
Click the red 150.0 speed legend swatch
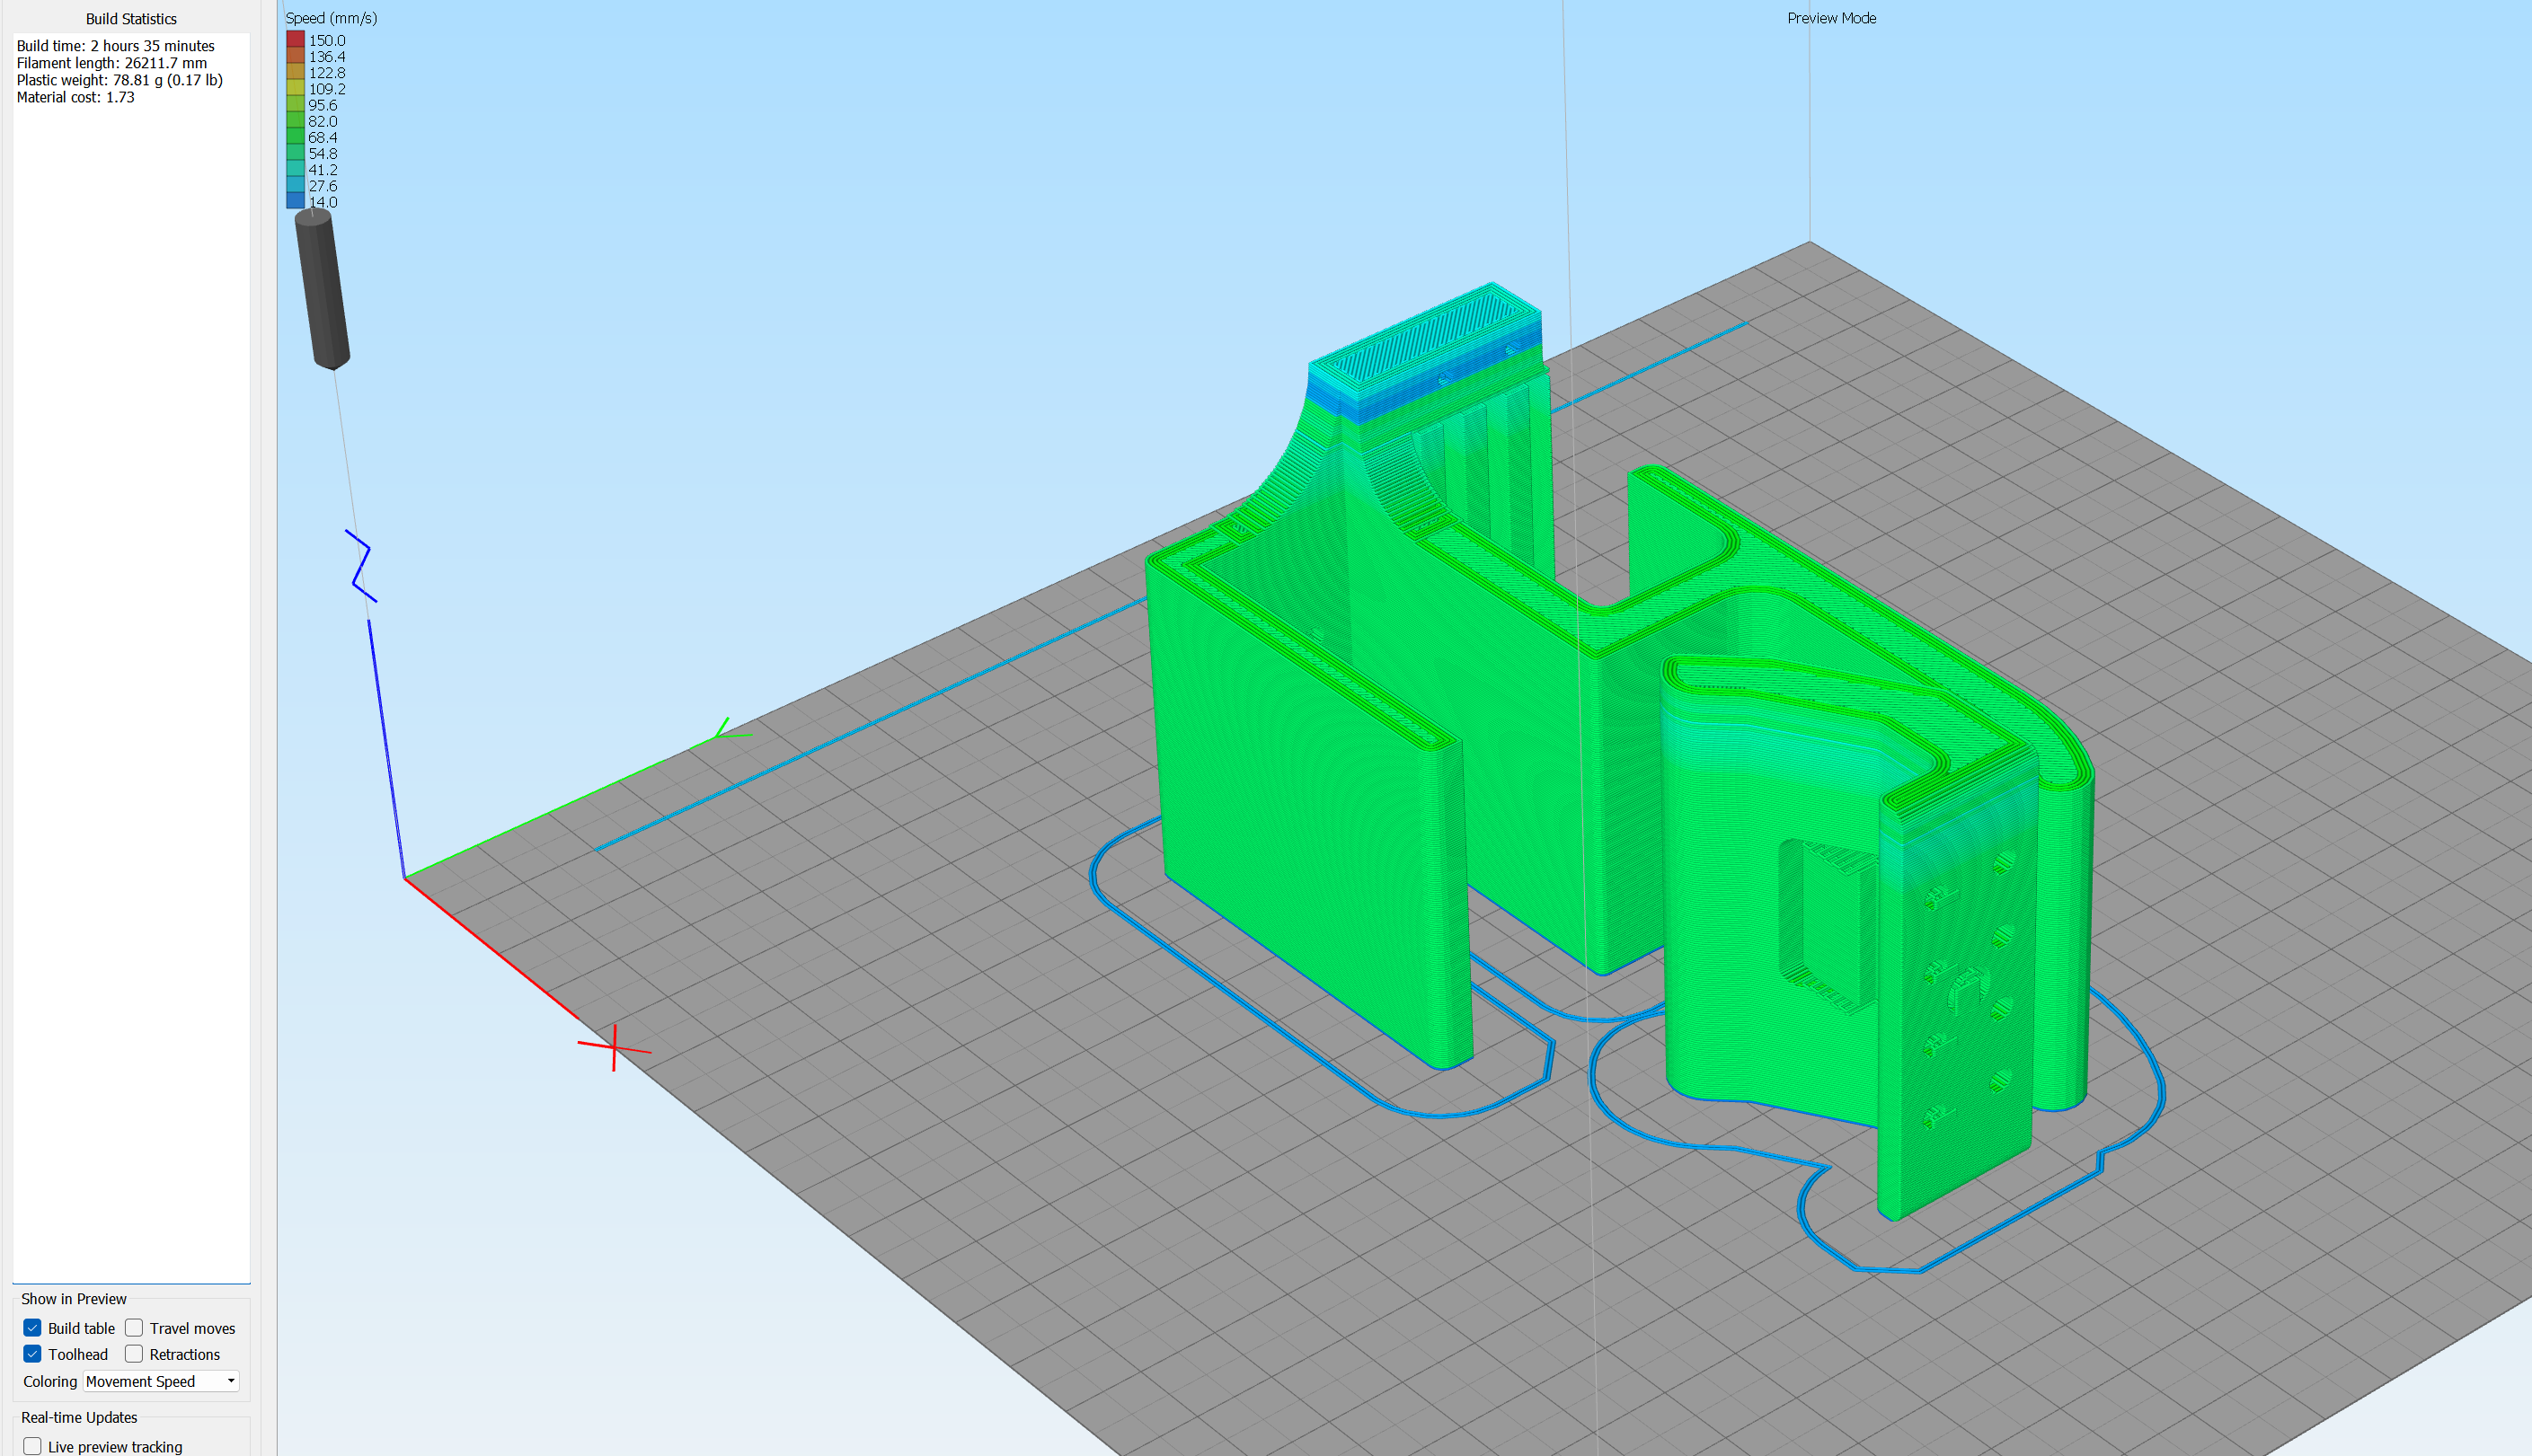click(295, 40)
